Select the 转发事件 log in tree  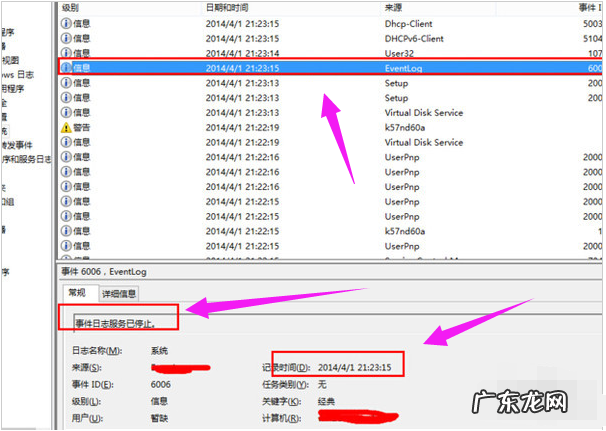[17, 145]
